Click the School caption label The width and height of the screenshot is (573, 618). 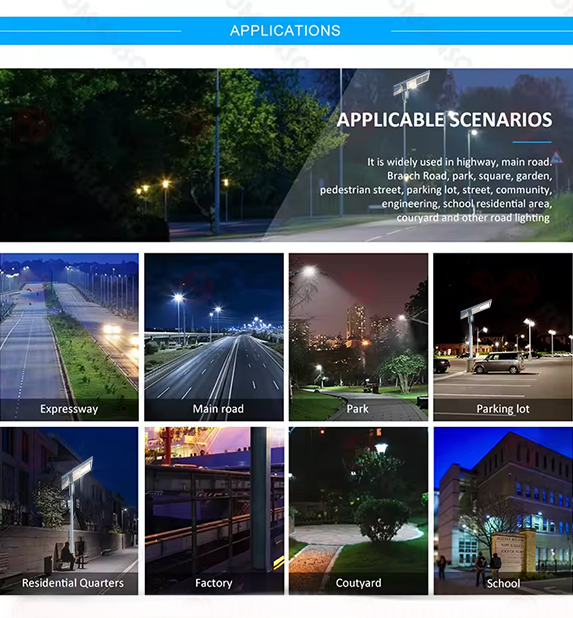pyautogui.click(x=503, y=583)
